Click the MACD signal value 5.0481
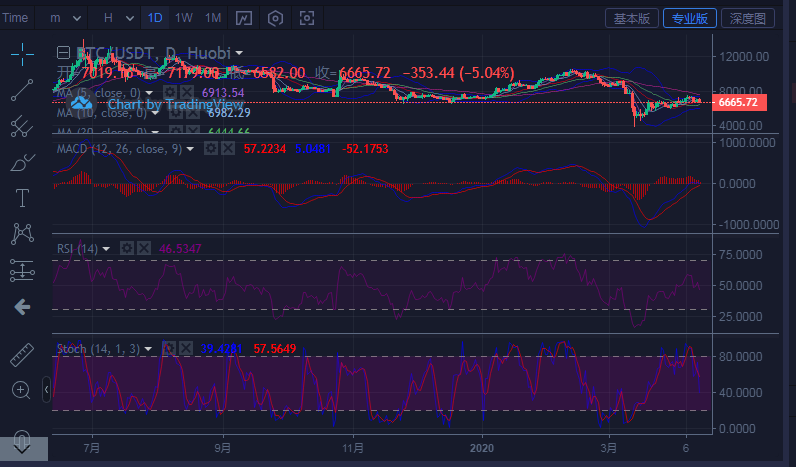Screen dimensions: 796x467 [x=313, y=149]
